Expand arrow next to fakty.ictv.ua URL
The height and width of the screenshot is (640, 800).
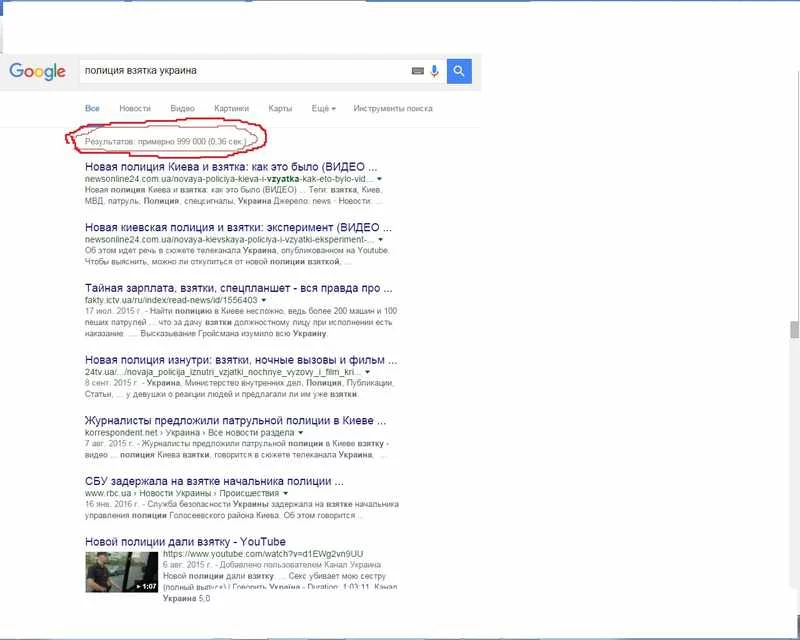263,300
